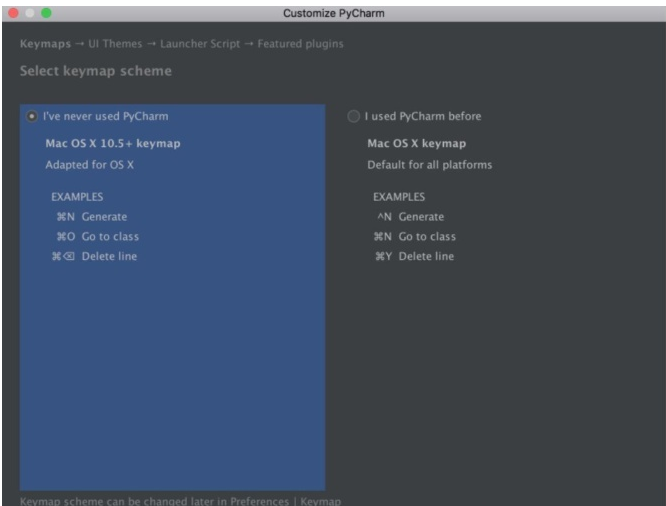Select "I've never used PyCharm" radio button

(32, 116)
